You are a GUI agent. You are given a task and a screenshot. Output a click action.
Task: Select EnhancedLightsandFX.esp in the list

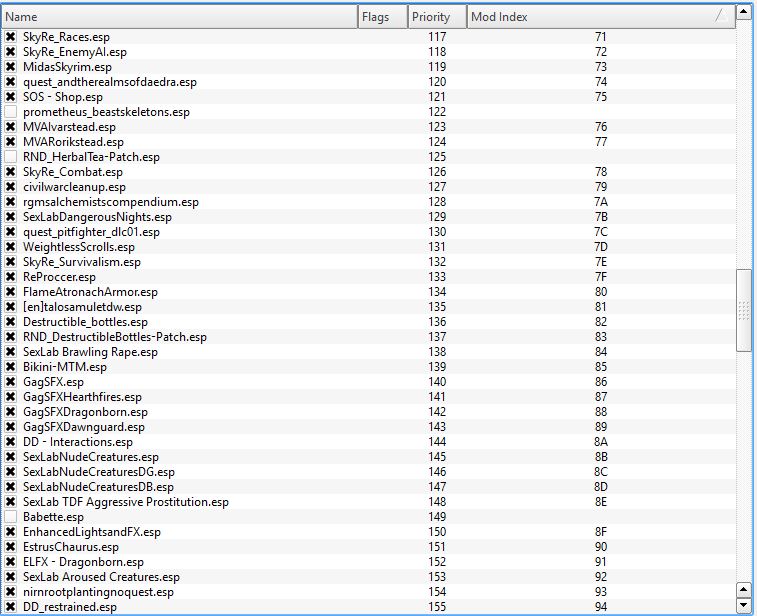(91, 532)
